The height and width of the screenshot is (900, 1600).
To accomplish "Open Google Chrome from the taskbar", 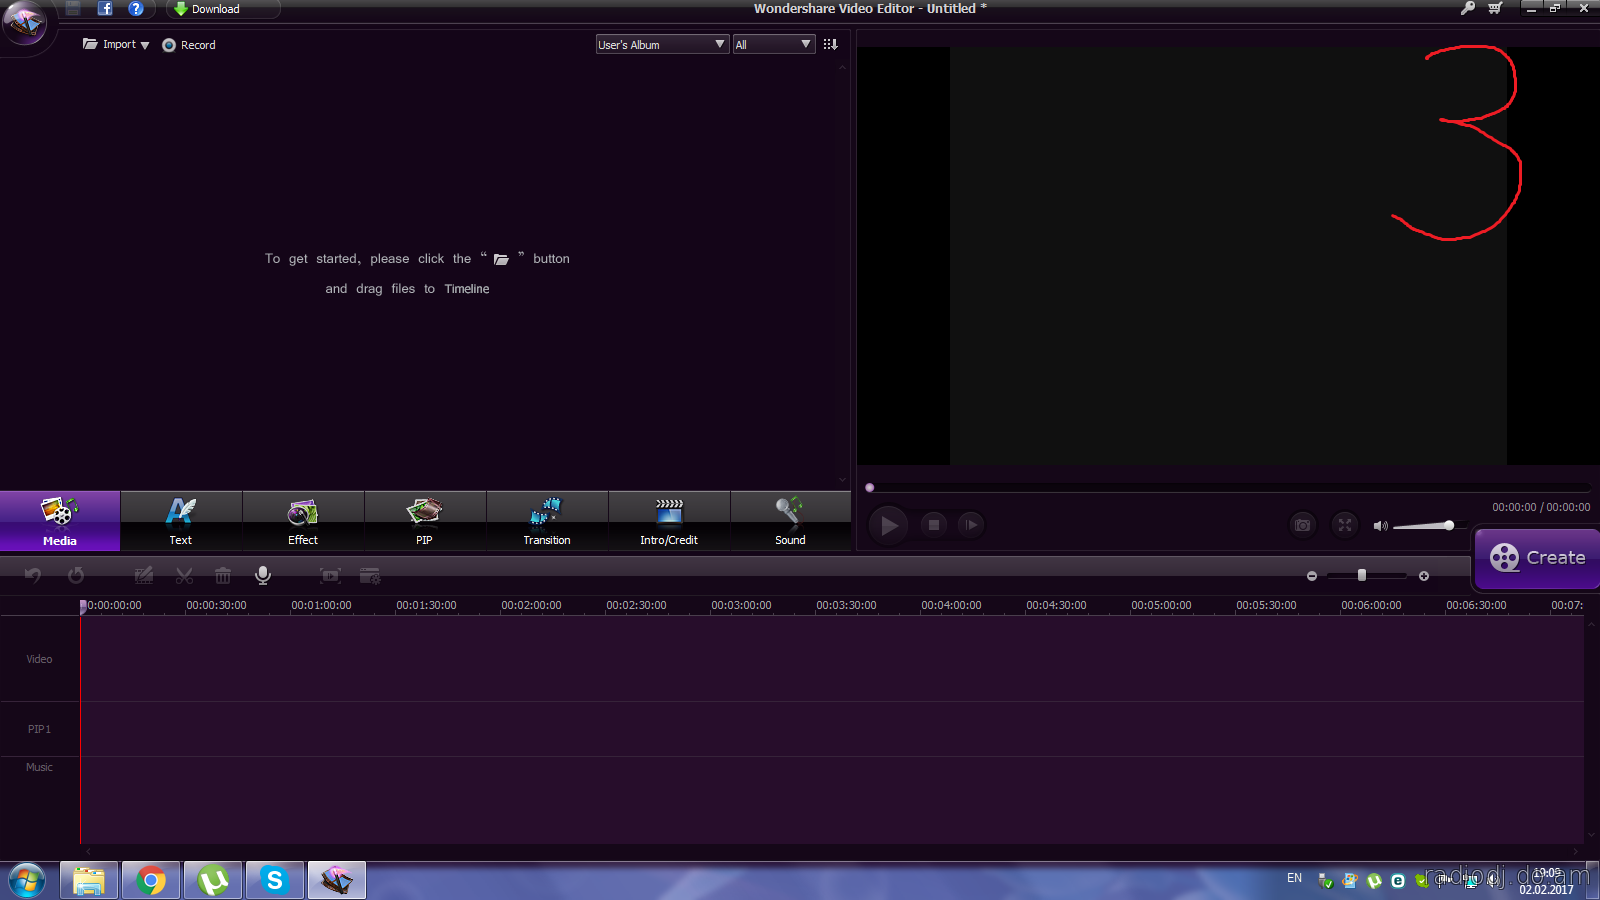I will coord(151,881).
